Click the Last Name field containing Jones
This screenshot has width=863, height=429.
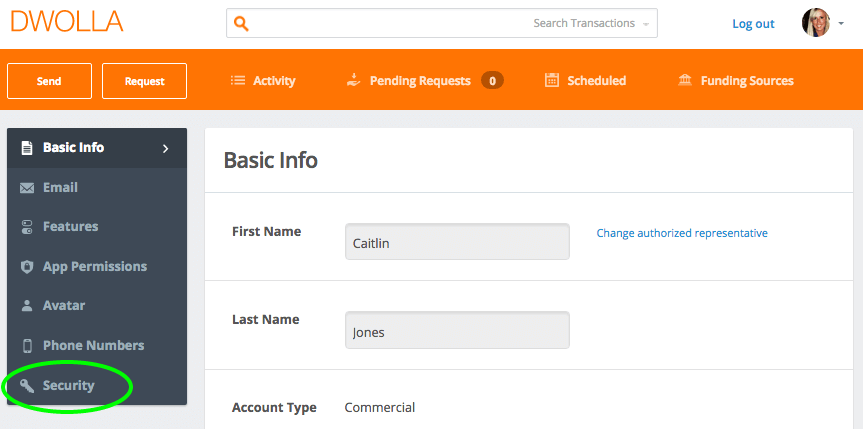tap(457, 330)
